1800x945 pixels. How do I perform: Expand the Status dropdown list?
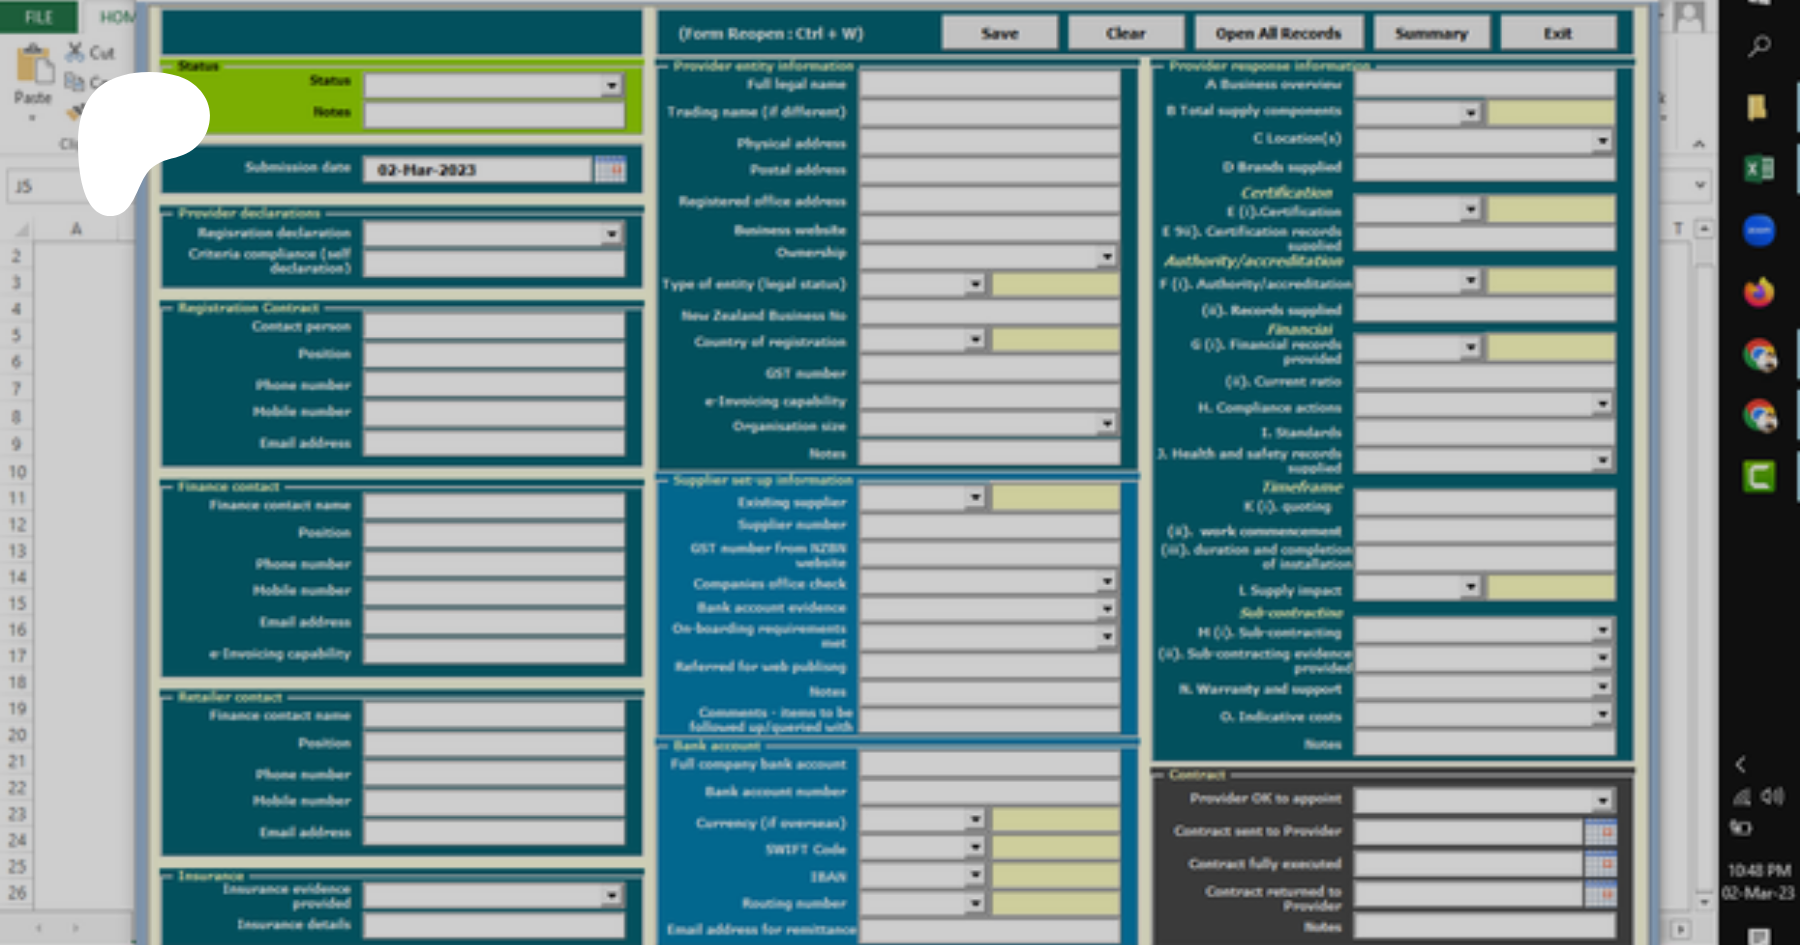click(x=612, y=86)
